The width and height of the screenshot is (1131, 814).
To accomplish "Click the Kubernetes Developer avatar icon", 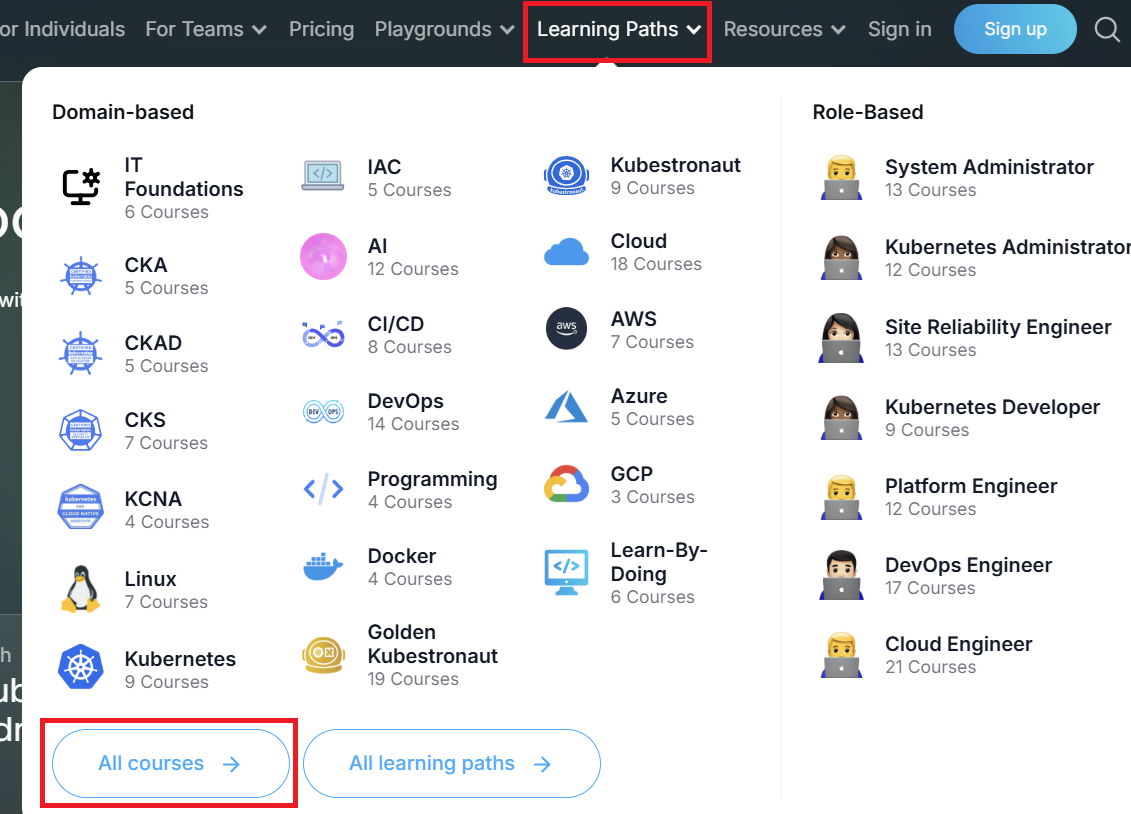I will [841, 417].
